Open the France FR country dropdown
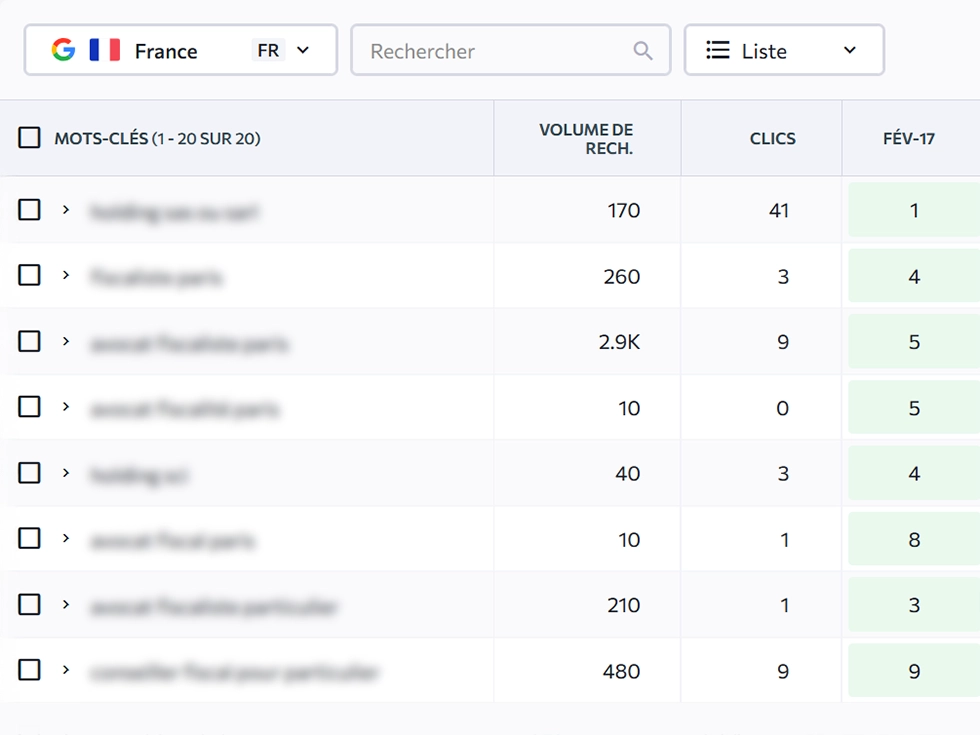The width and height of the screenshot is (980, 735). 303,50
